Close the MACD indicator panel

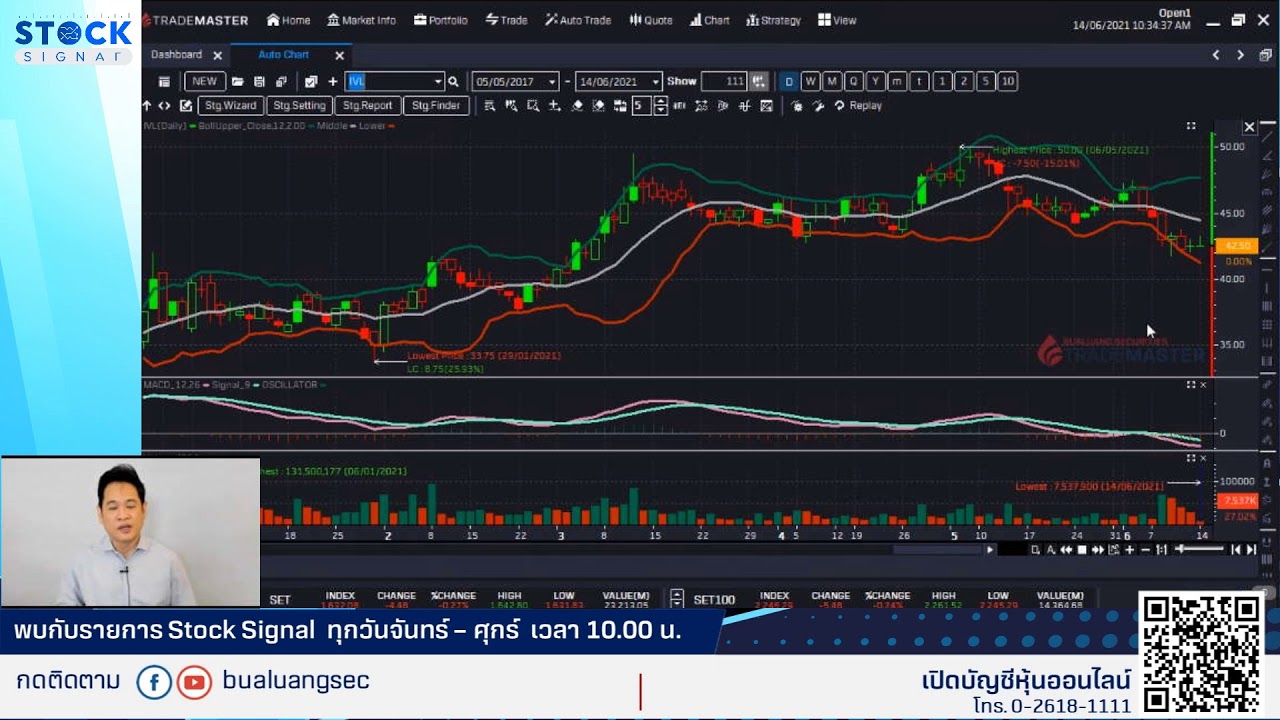coord(1203,385)
